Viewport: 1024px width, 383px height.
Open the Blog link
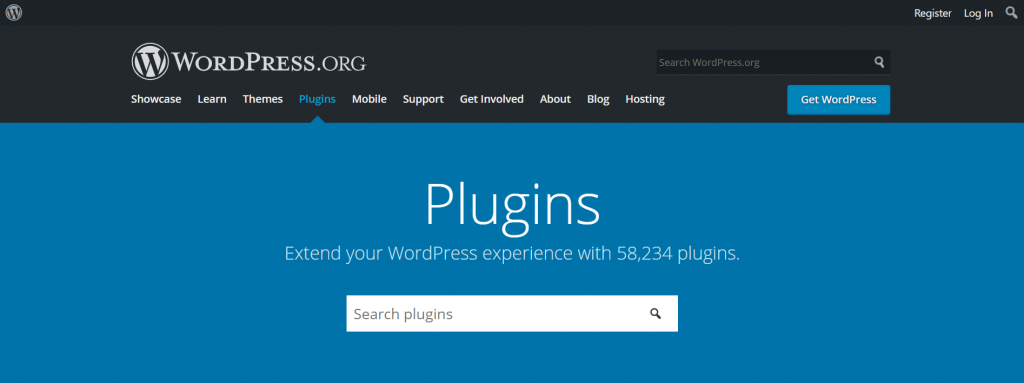click(x=598, y=99)
